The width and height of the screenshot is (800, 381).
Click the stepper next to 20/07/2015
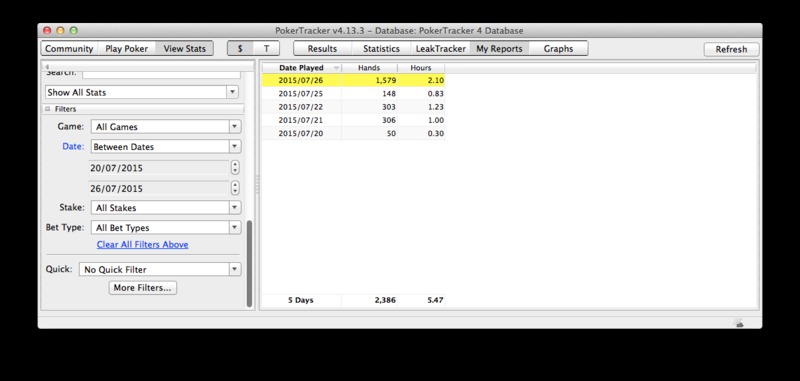(x=235, y=168)
